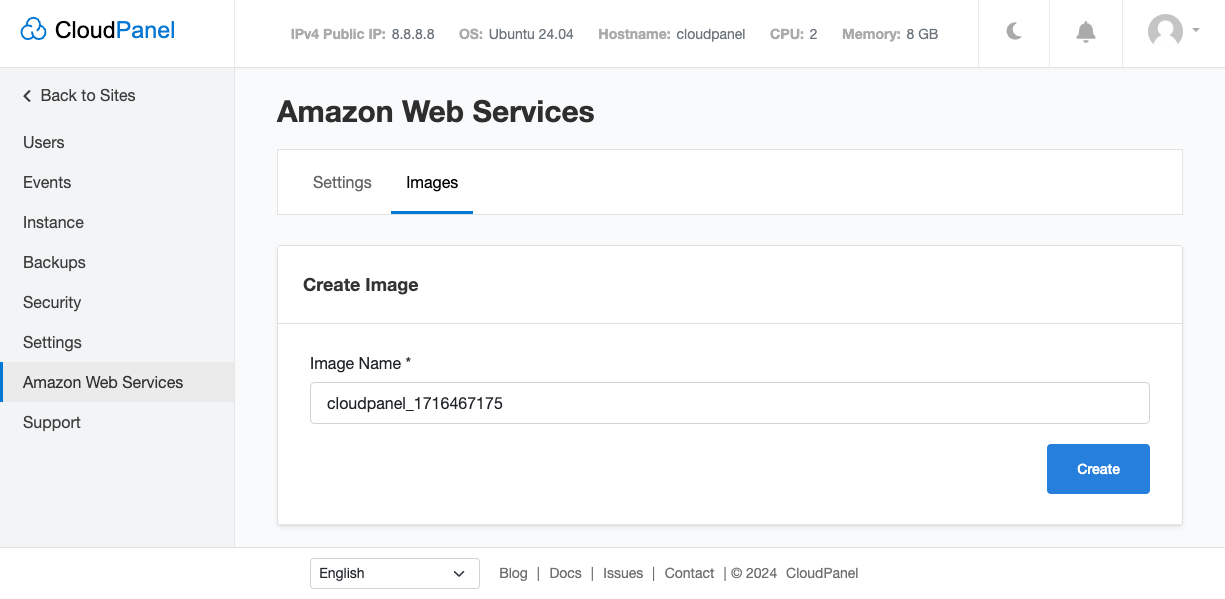The width and height of the screenshot is (1225, 599).
Task: Click the CloudPanel cloud logo
Action: click(x=34, y=31)
